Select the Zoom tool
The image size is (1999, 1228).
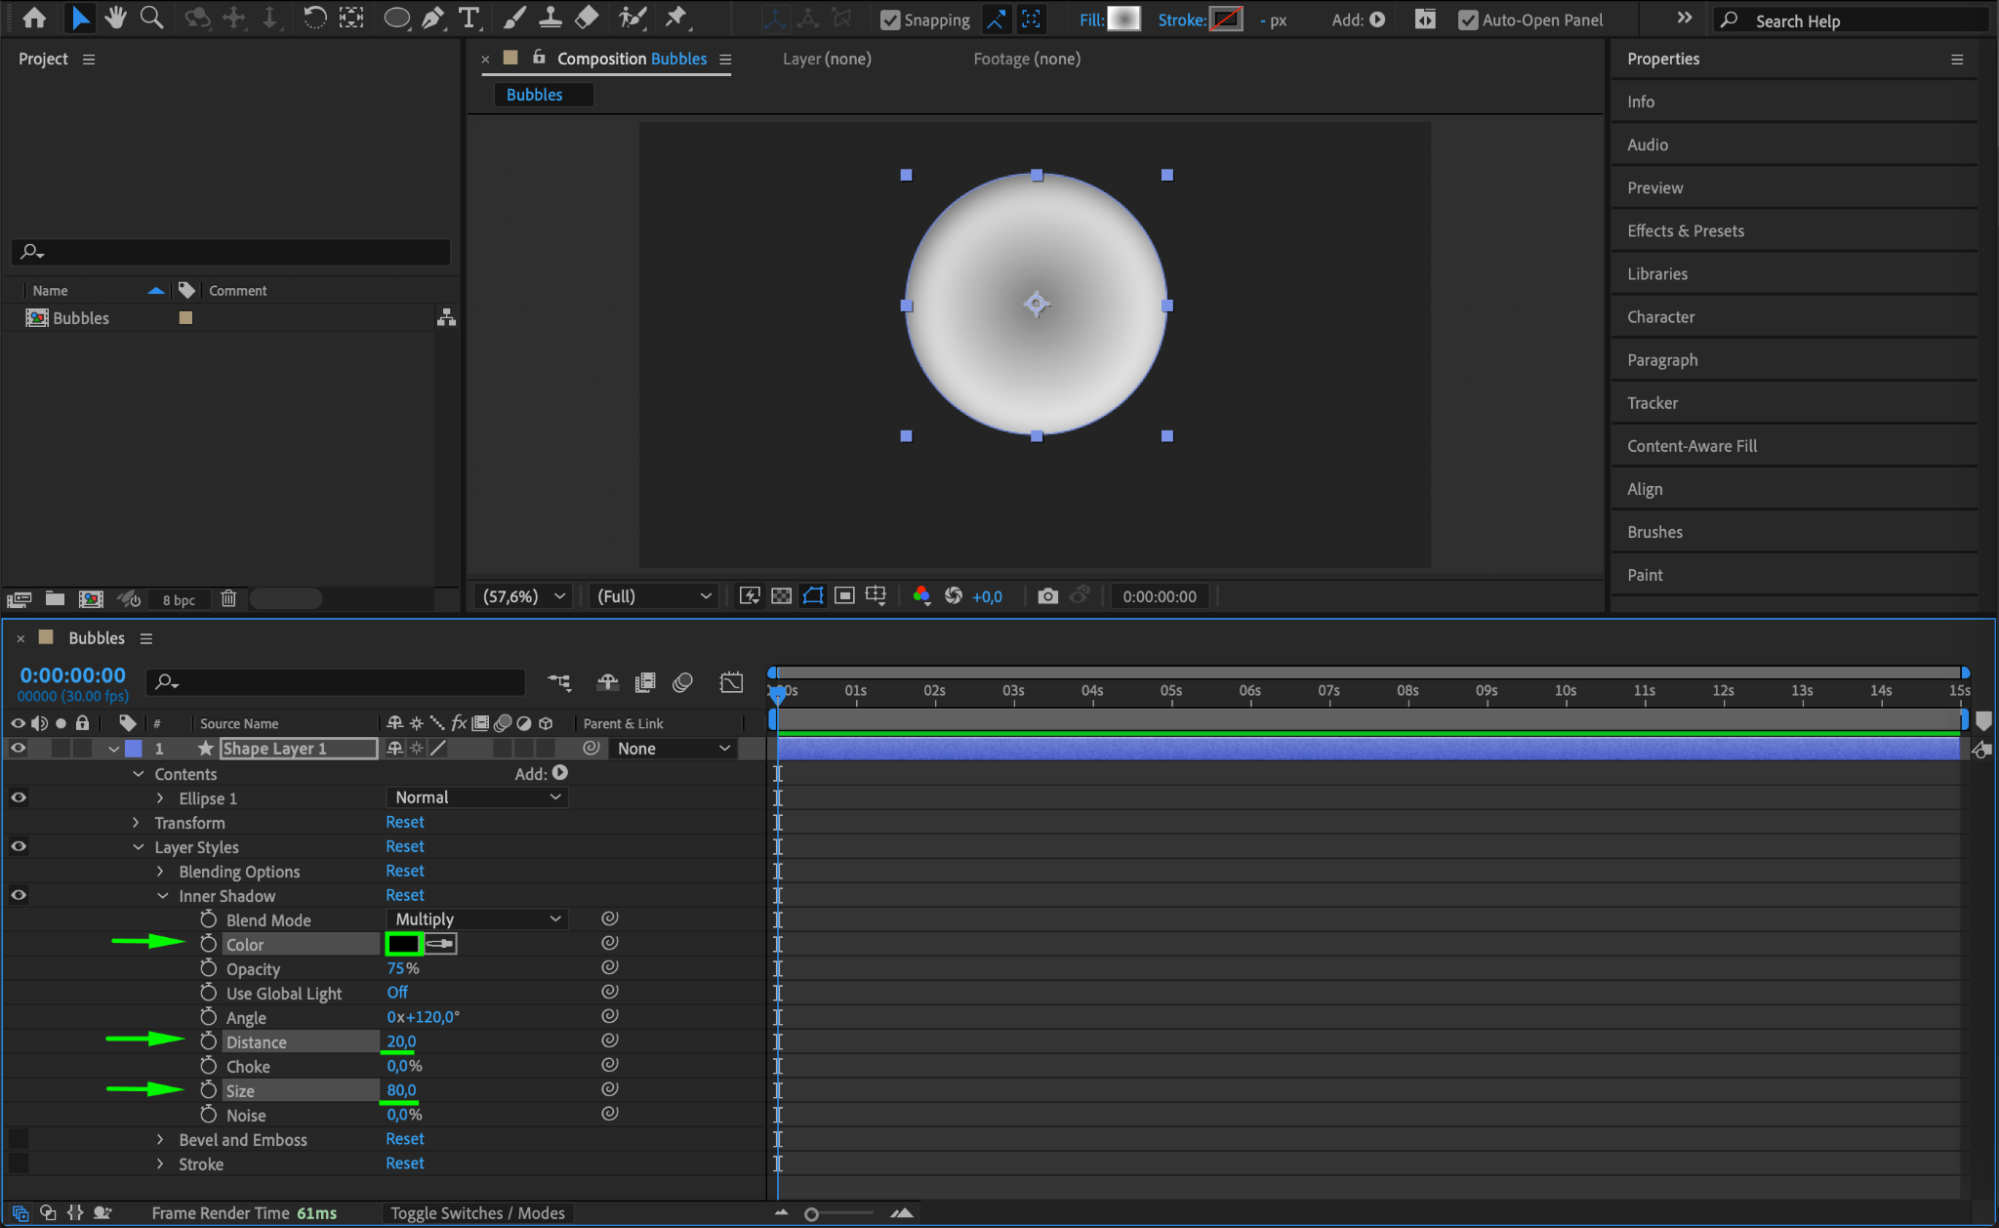coord(151,17)
